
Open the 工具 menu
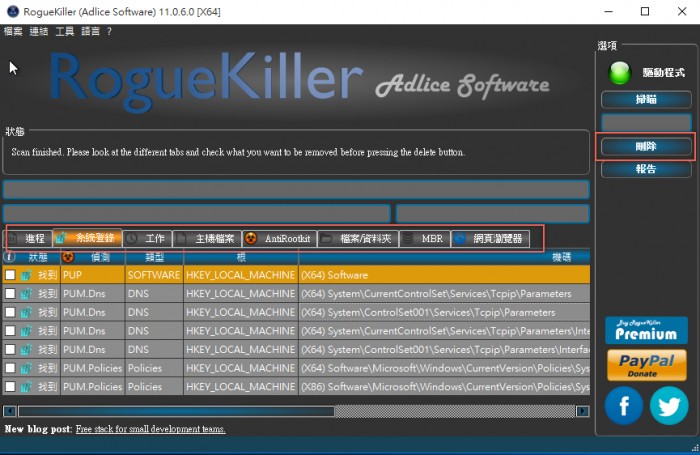65,31
